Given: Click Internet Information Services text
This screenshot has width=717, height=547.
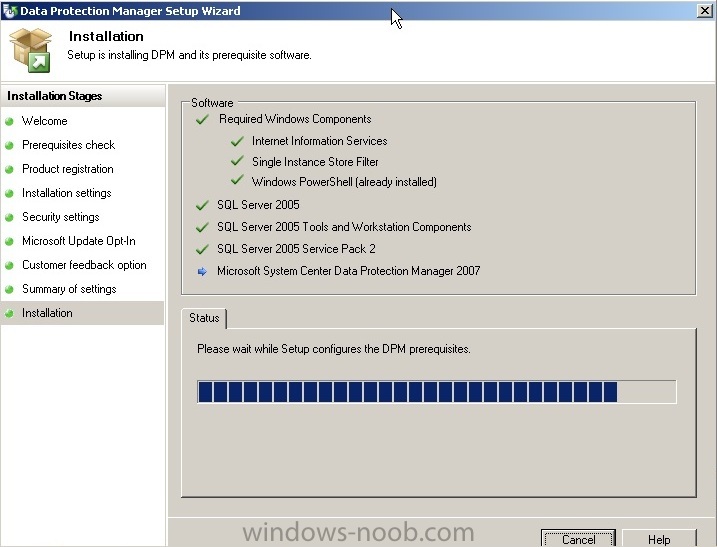Looking at the screenshot, I should (320, 141).
